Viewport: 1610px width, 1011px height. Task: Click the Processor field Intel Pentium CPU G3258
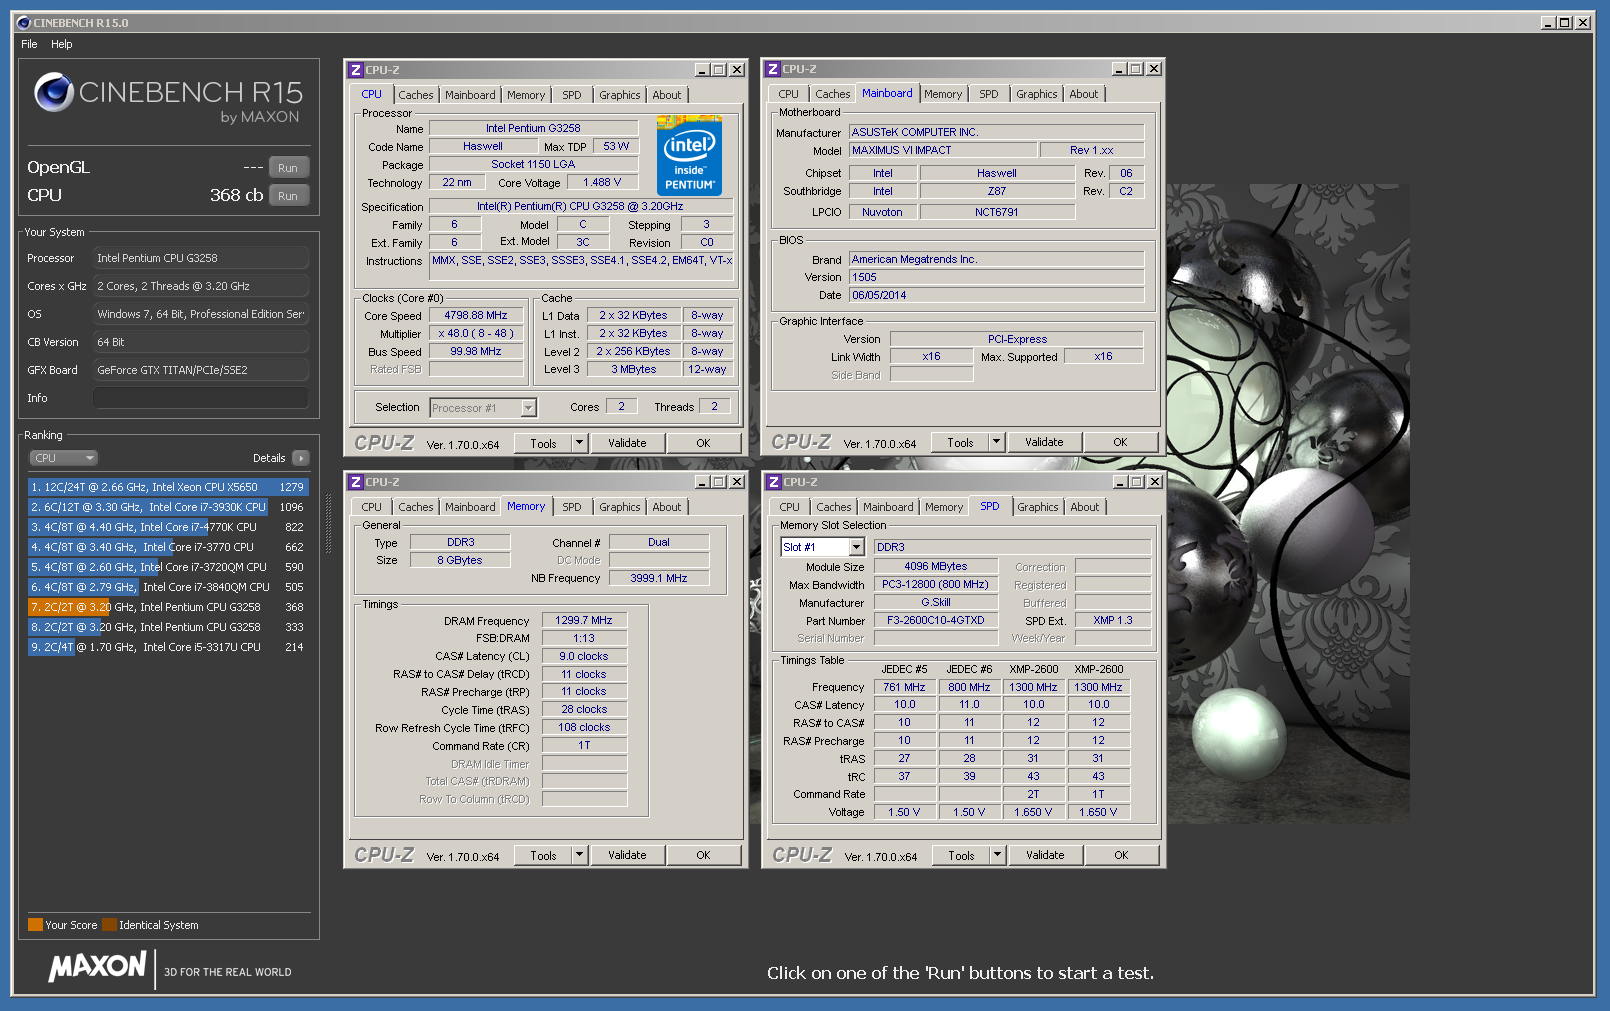coord(200,258)
